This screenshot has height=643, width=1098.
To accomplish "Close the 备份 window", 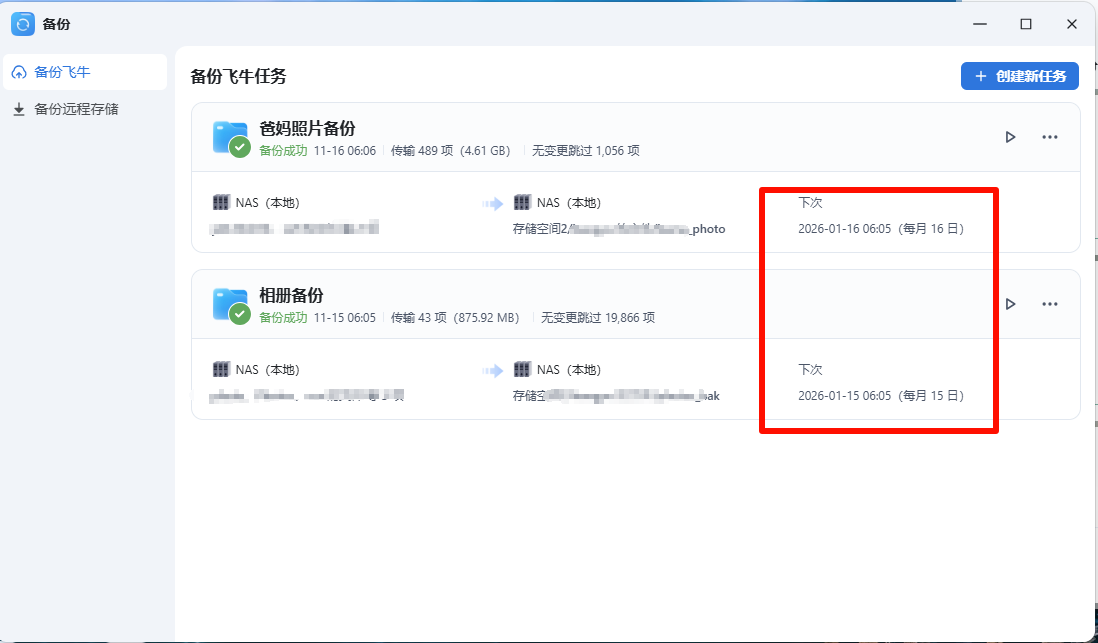I will (1071, 24).
